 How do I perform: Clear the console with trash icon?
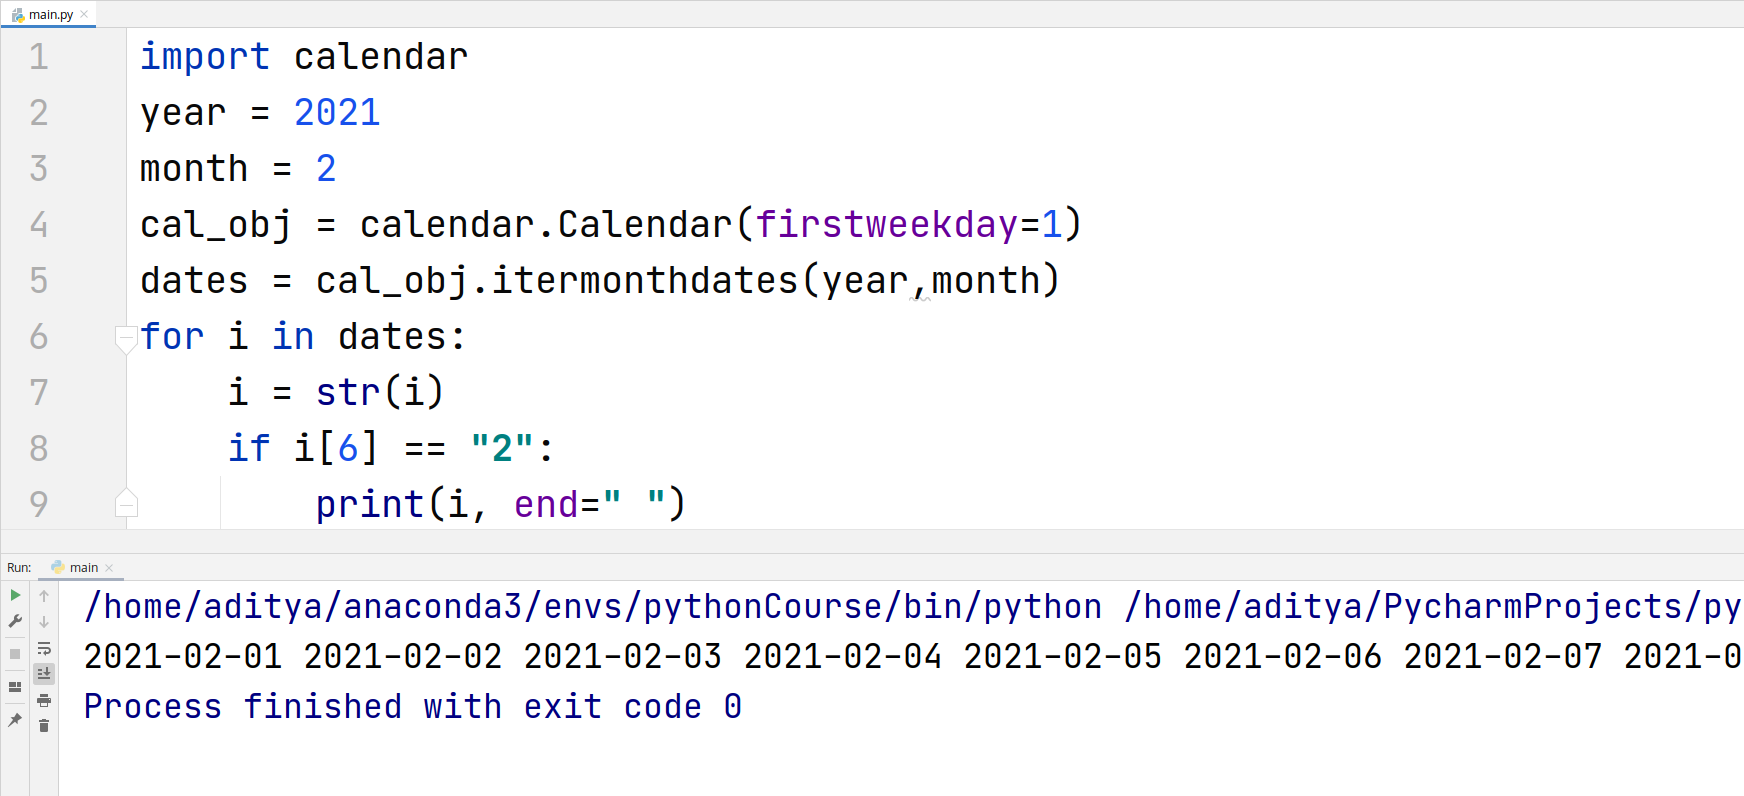[x=44, y=726]
